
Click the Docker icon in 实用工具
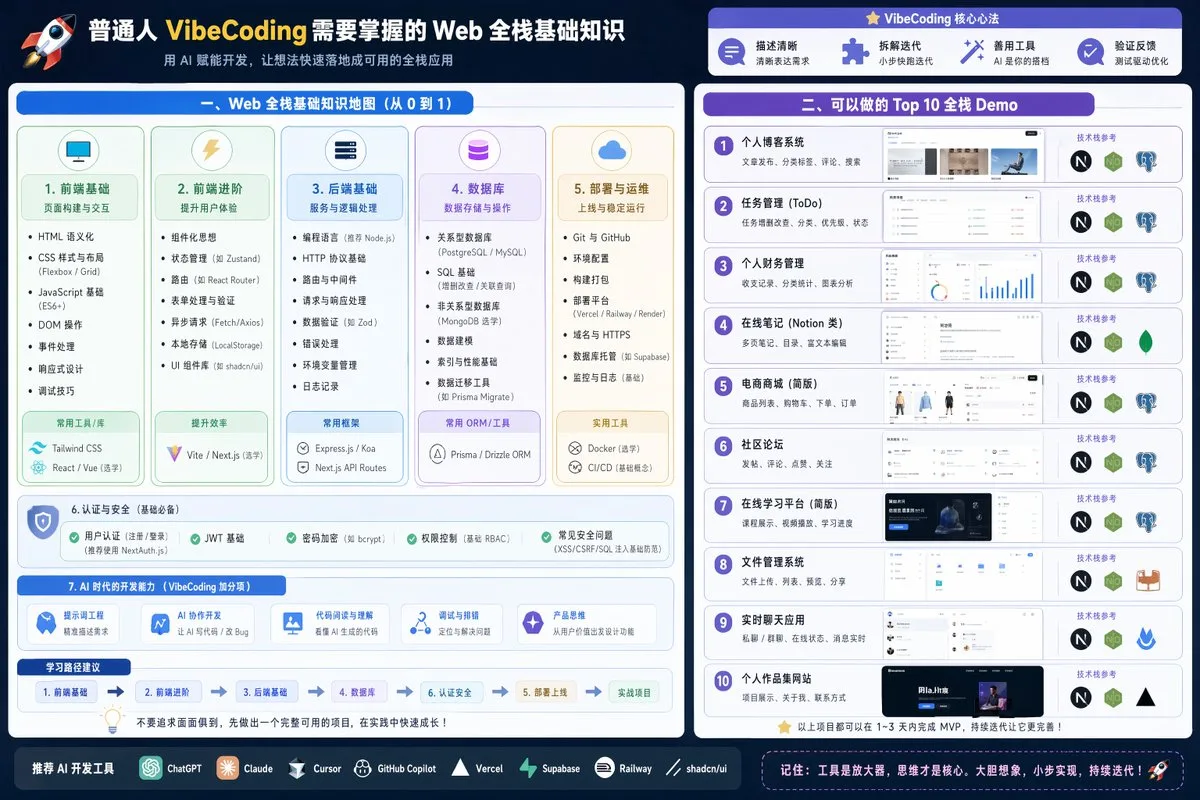(x=575, y=448)
